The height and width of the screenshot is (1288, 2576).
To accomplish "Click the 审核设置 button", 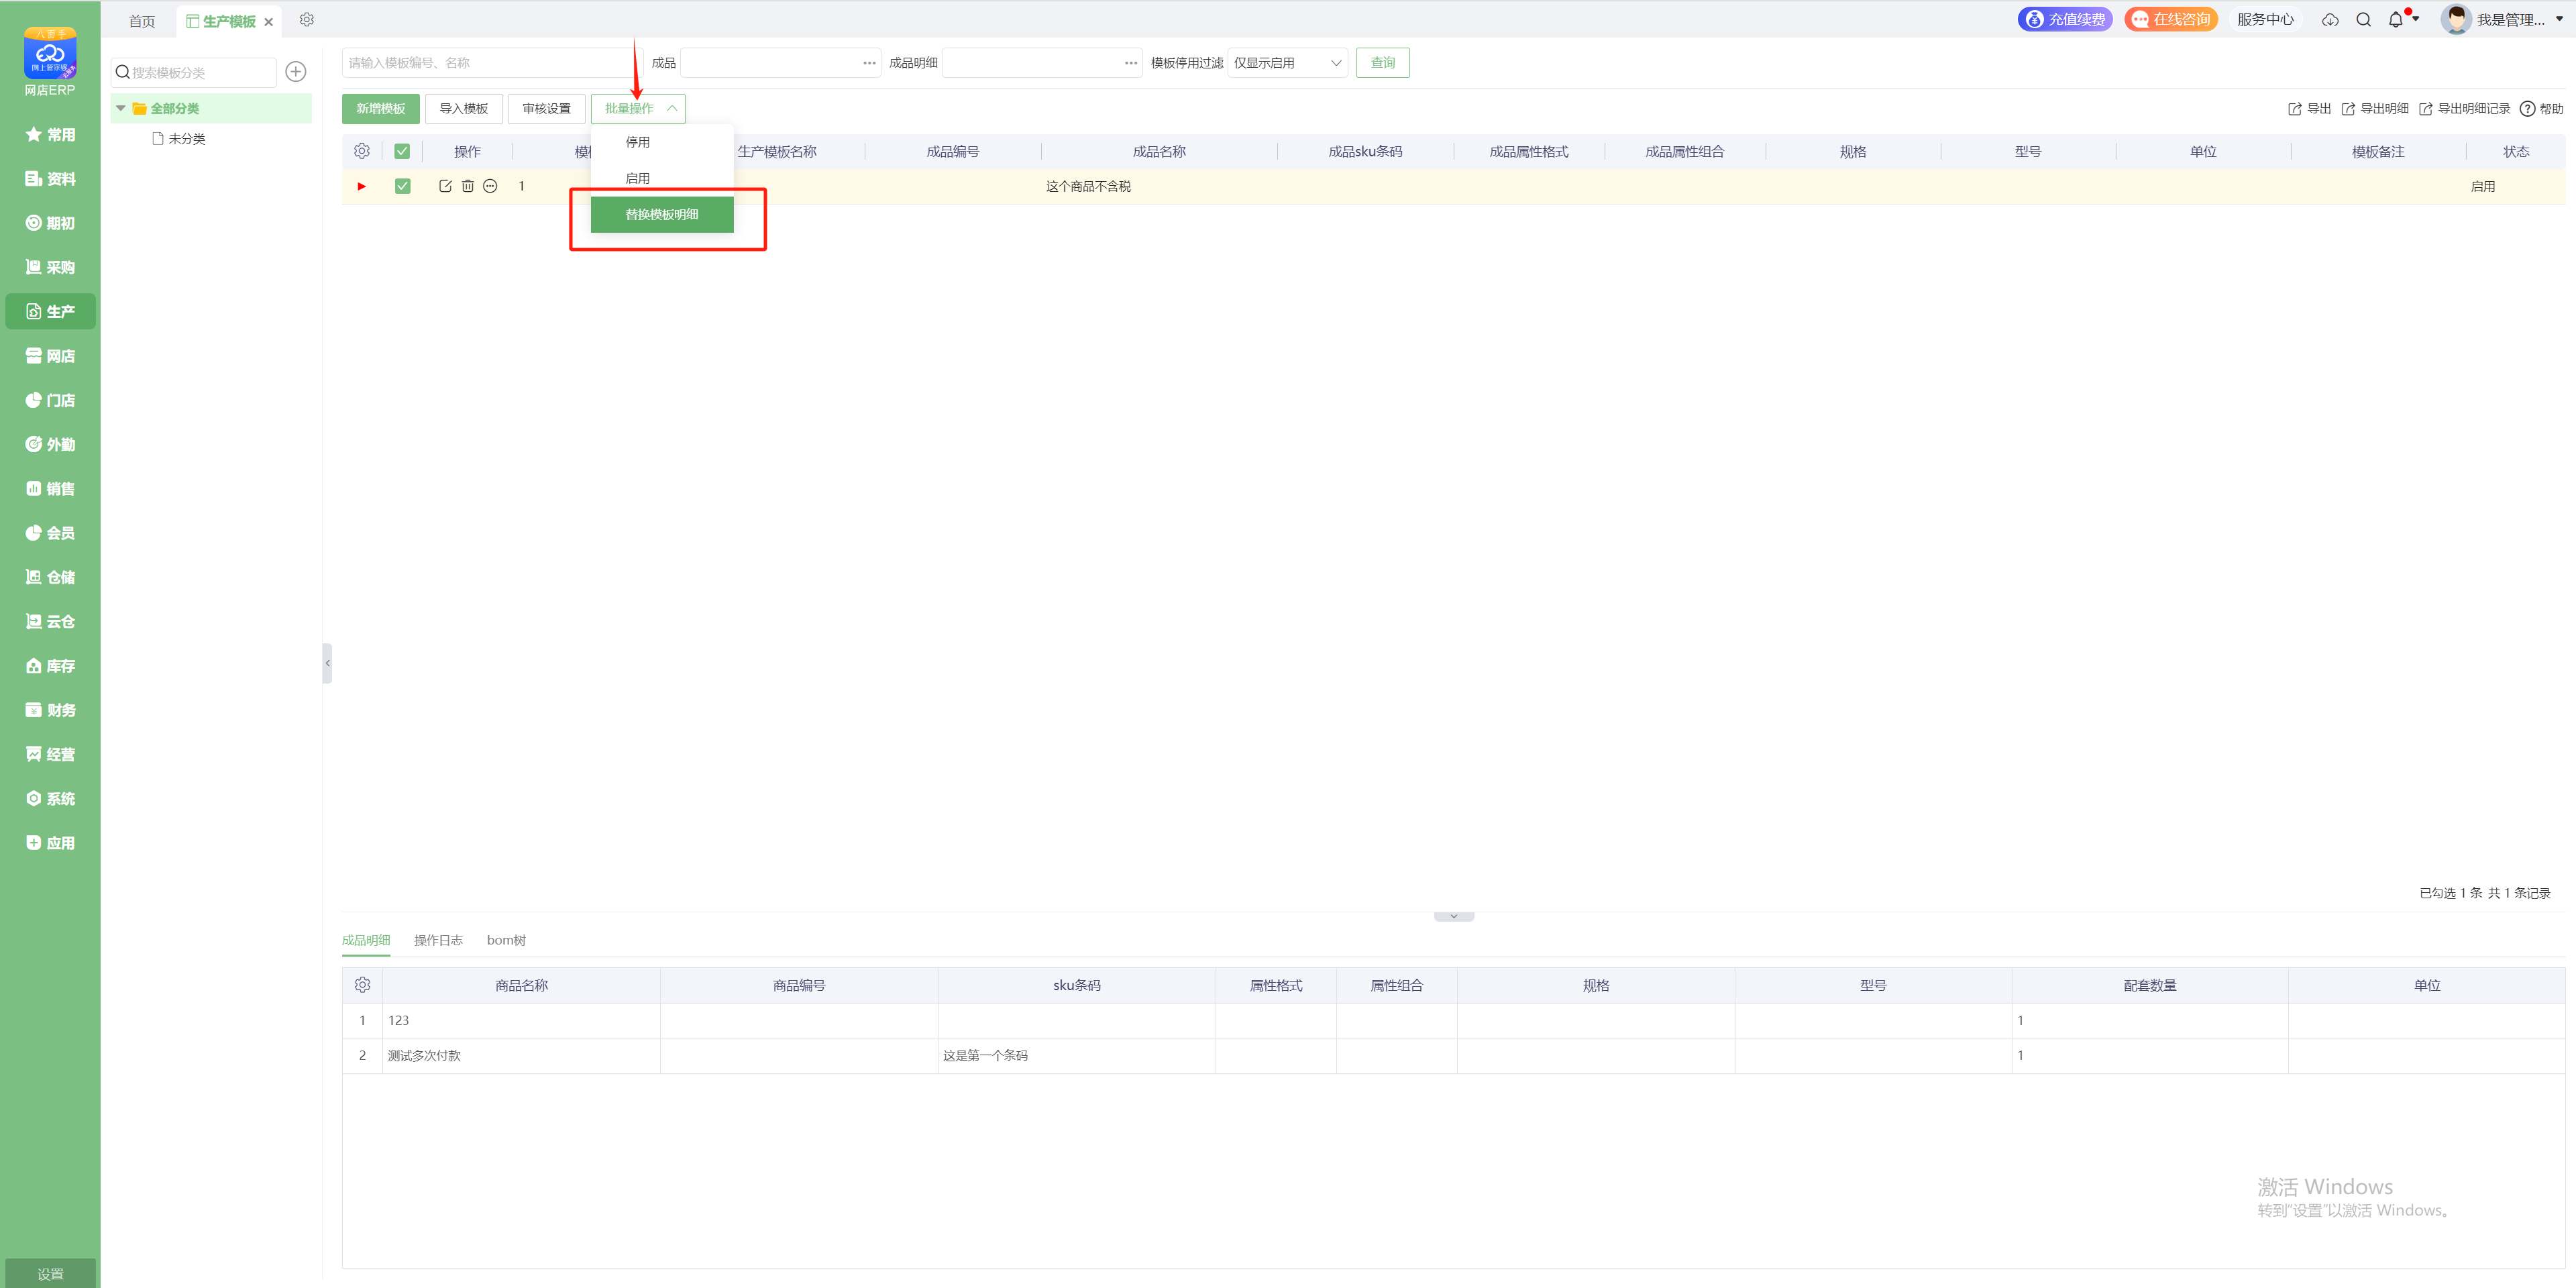I will 547,108.
